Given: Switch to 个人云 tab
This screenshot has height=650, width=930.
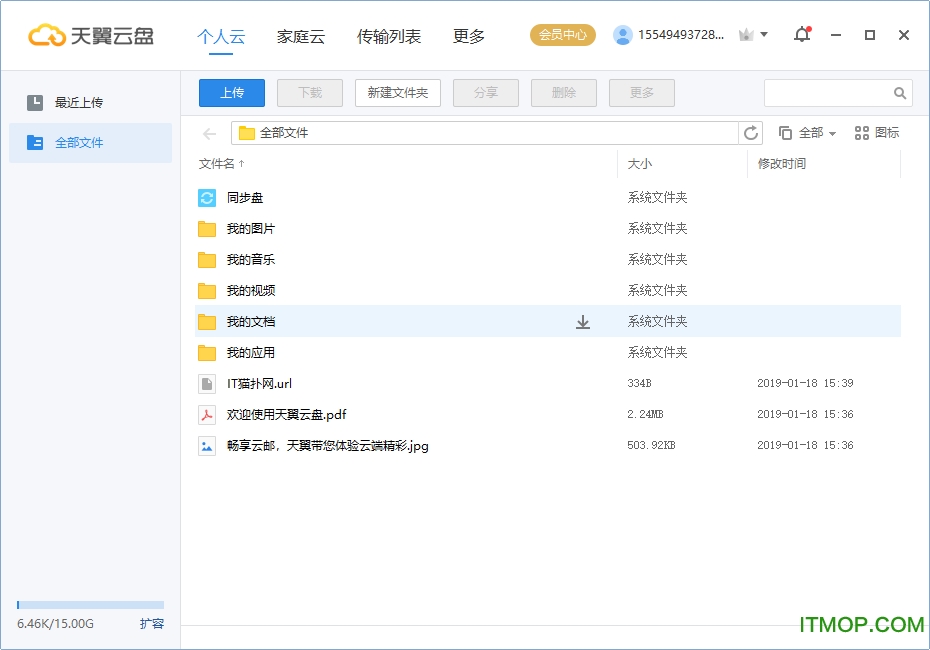Looking at the screenshot, I should [221, 37].
